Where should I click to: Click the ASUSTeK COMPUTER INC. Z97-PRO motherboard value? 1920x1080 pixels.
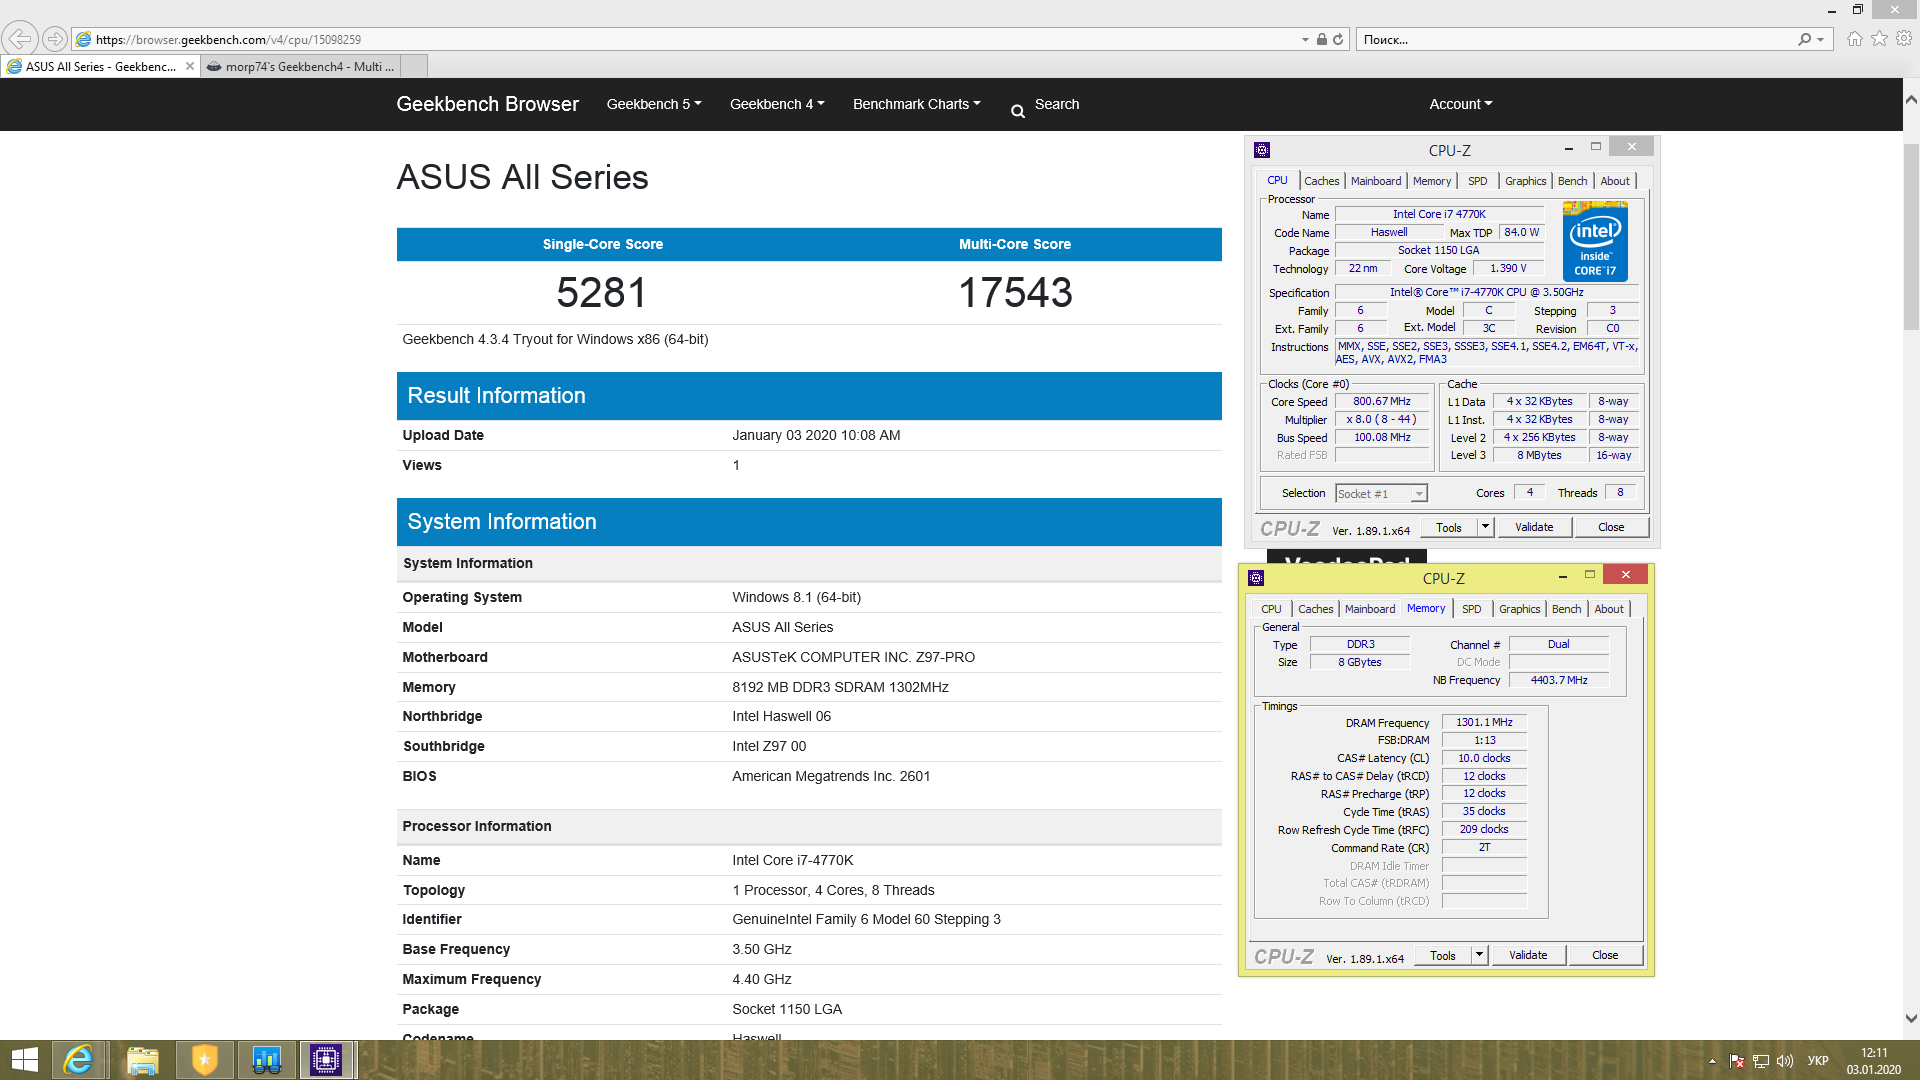coord(853,657)
